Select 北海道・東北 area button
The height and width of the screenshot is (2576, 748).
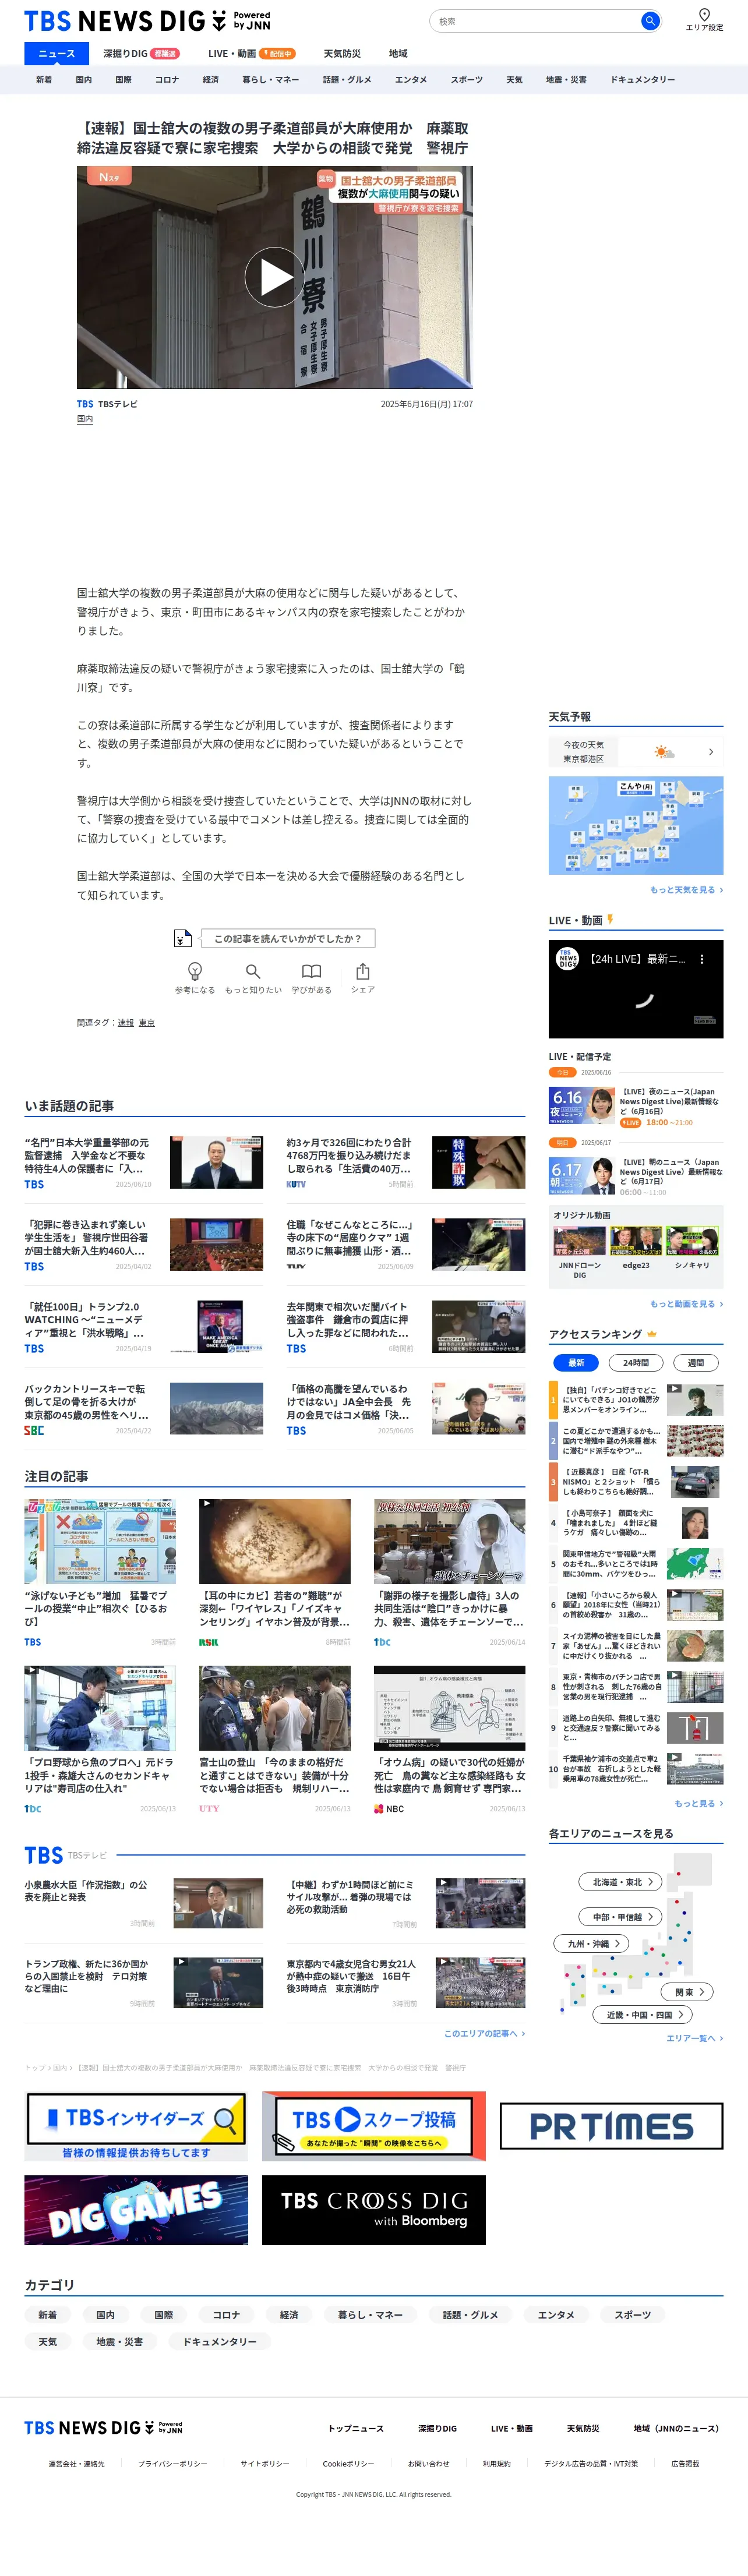coord(621,1881)
